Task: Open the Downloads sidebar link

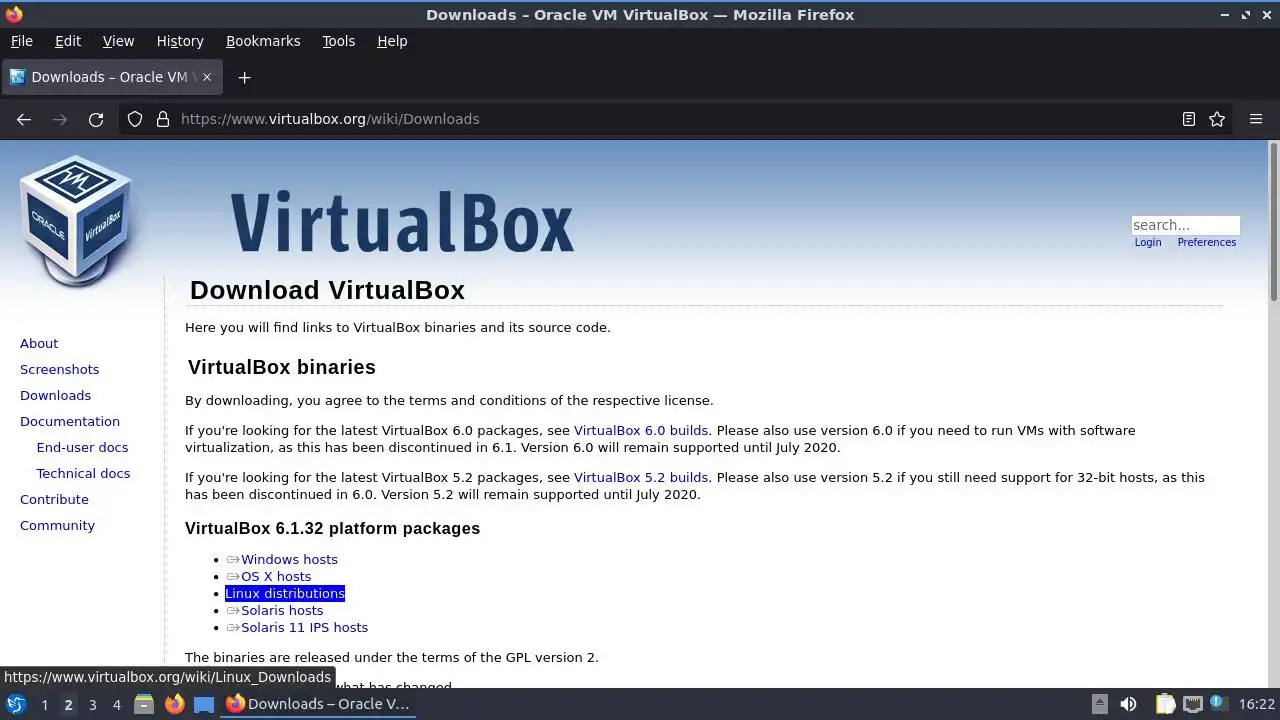Action: tap(55, 395)
